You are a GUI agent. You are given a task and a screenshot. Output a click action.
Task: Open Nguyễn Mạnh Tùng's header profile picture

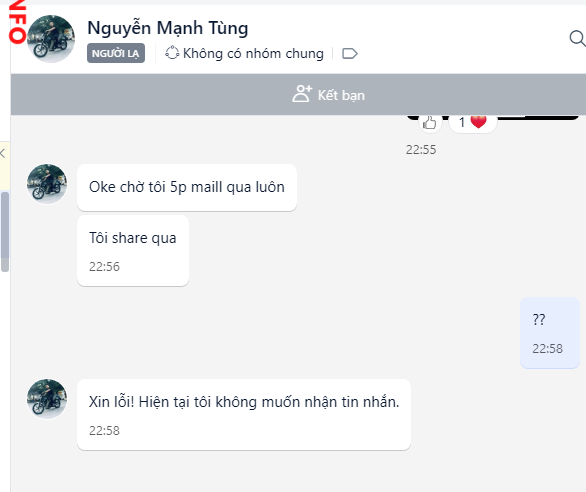[x=51, y=39]
